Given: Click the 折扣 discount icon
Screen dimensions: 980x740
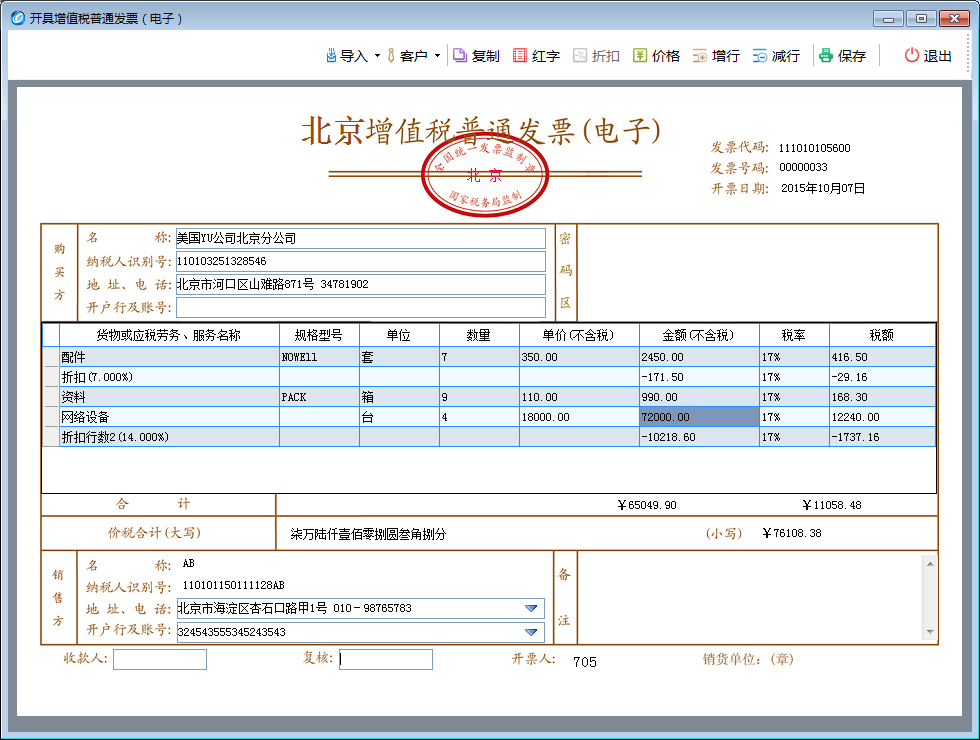Looking at the screenshot, I should (580, 56).
